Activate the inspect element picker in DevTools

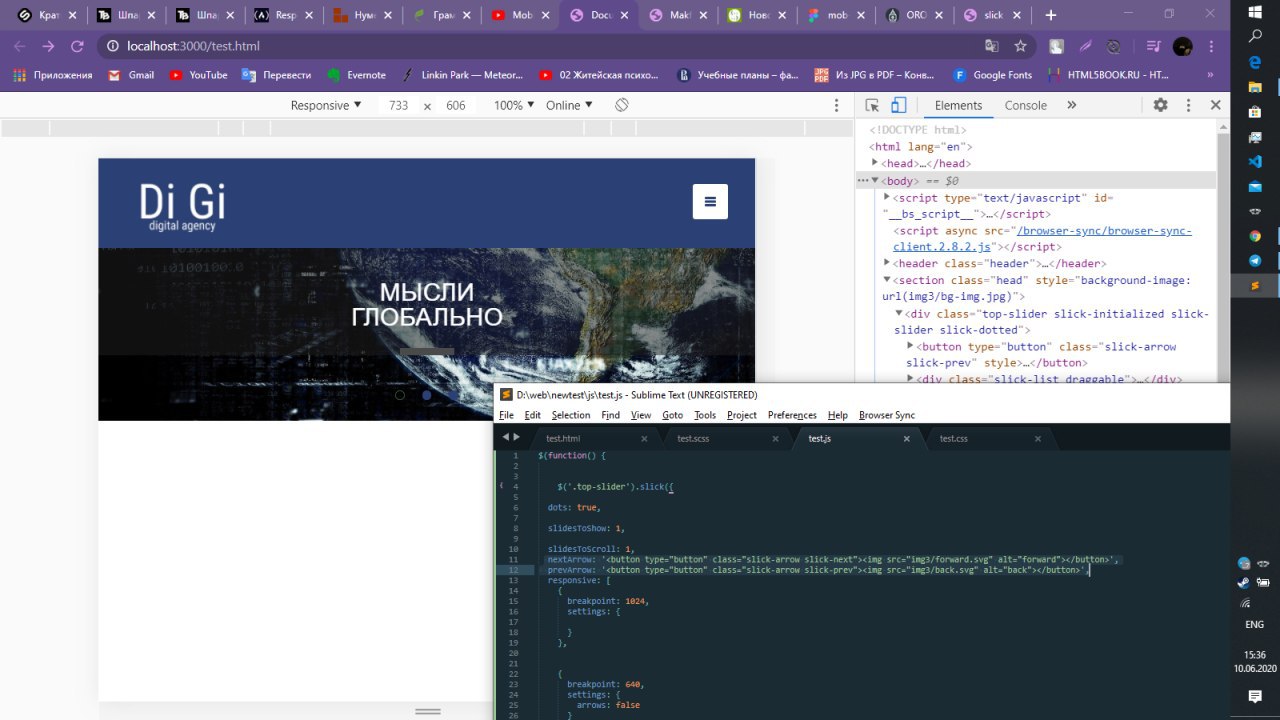(x=872, y=105)
